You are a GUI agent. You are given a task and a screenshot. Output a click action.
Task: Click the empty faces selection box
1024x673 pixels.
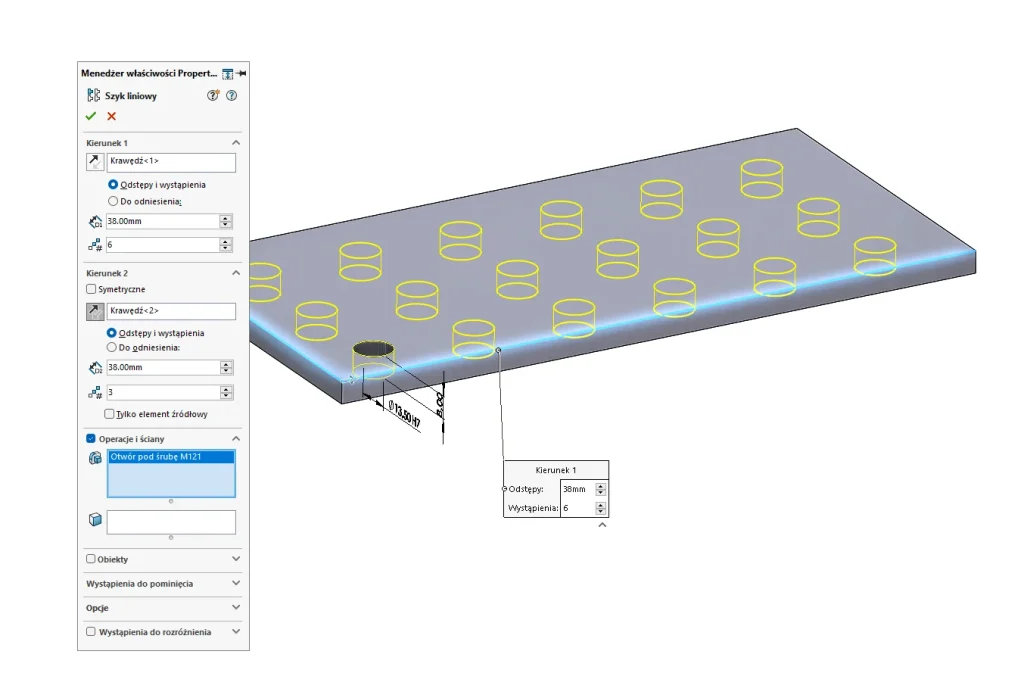pos(171,522)
